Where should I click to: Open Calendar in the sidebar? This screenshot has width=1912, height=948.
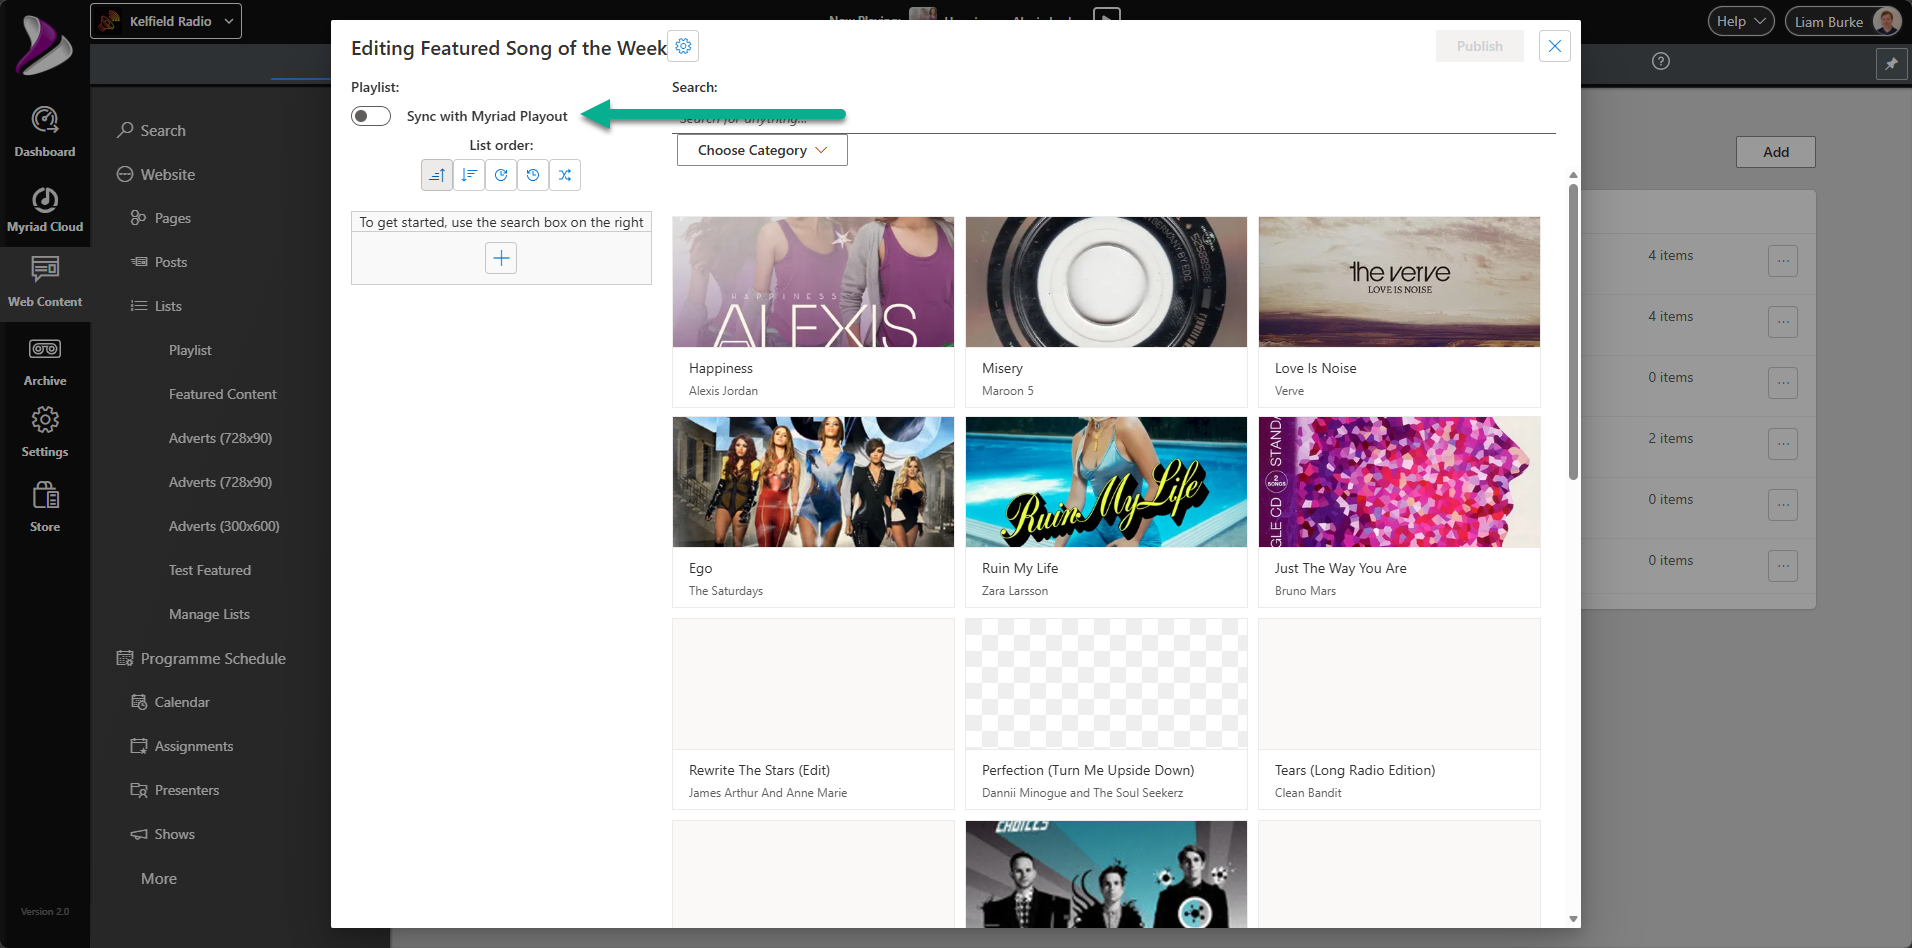(170, 702)
